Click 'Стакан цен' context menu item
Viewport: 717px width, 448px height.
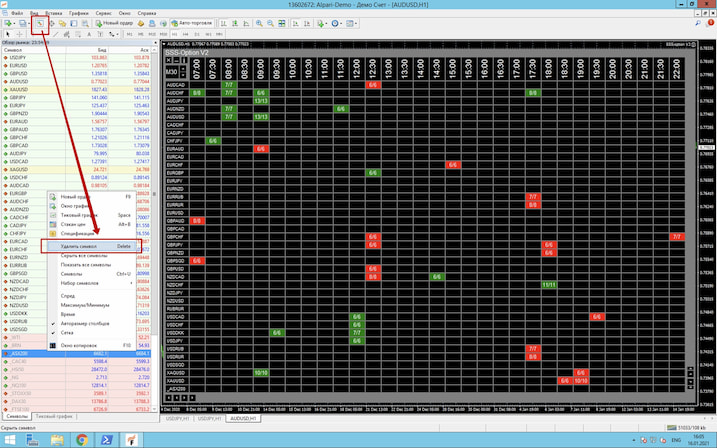(x=76, y=224)
